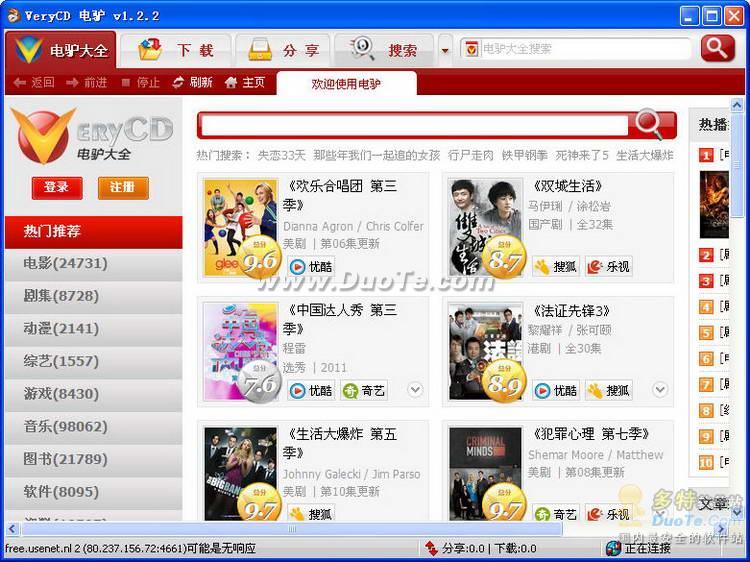Viewport: 750px width, 562px height.
Task: Click the orange 注册 register button
Action: point(123,187)
